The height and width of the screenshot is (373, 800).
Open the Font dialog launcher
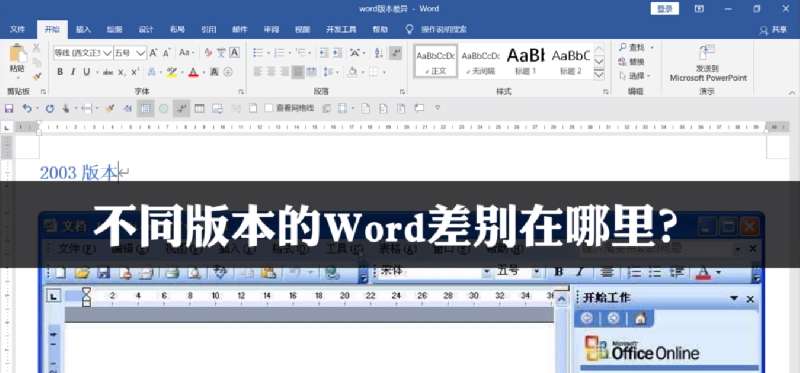tap(240, 92)
